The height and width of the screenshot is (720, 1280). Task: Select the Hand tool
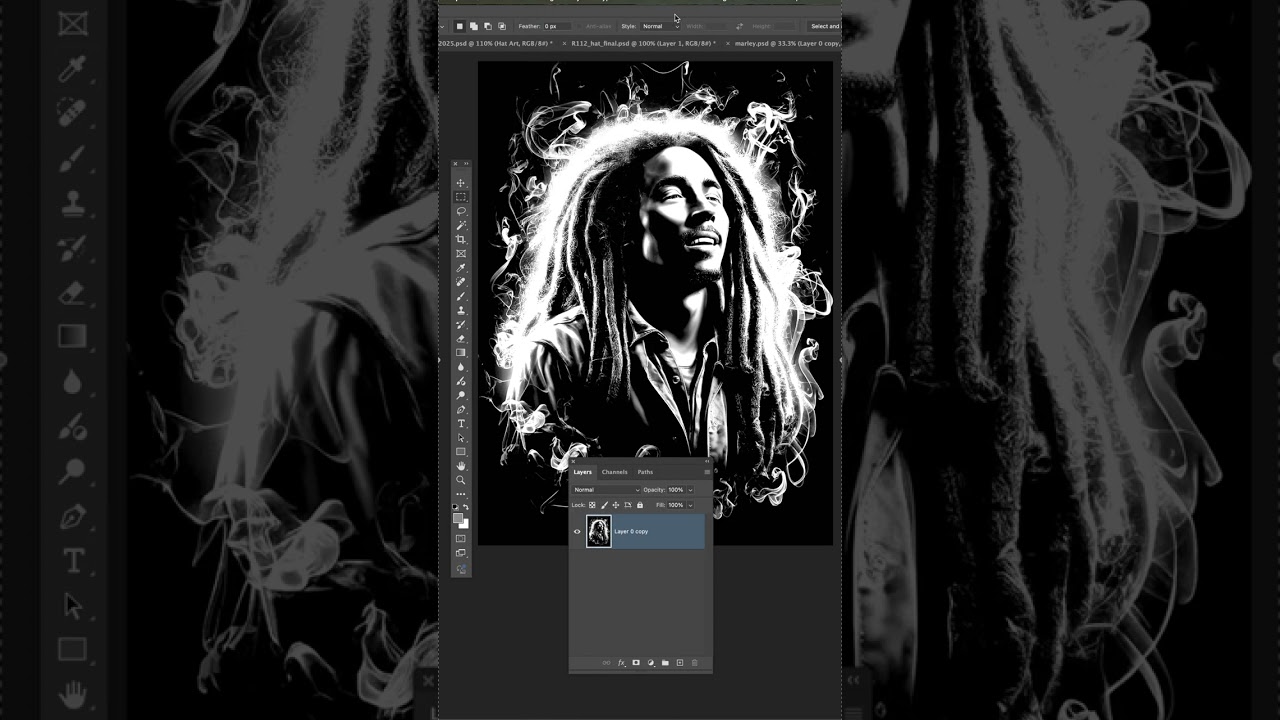click(461, 466)
